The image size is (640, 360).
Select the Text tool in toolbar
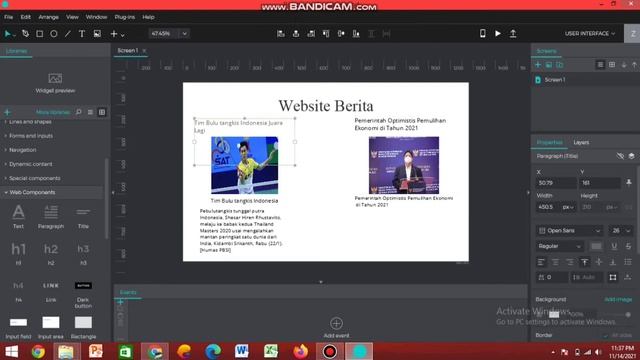pyautogui.click(x=82, y=34)
